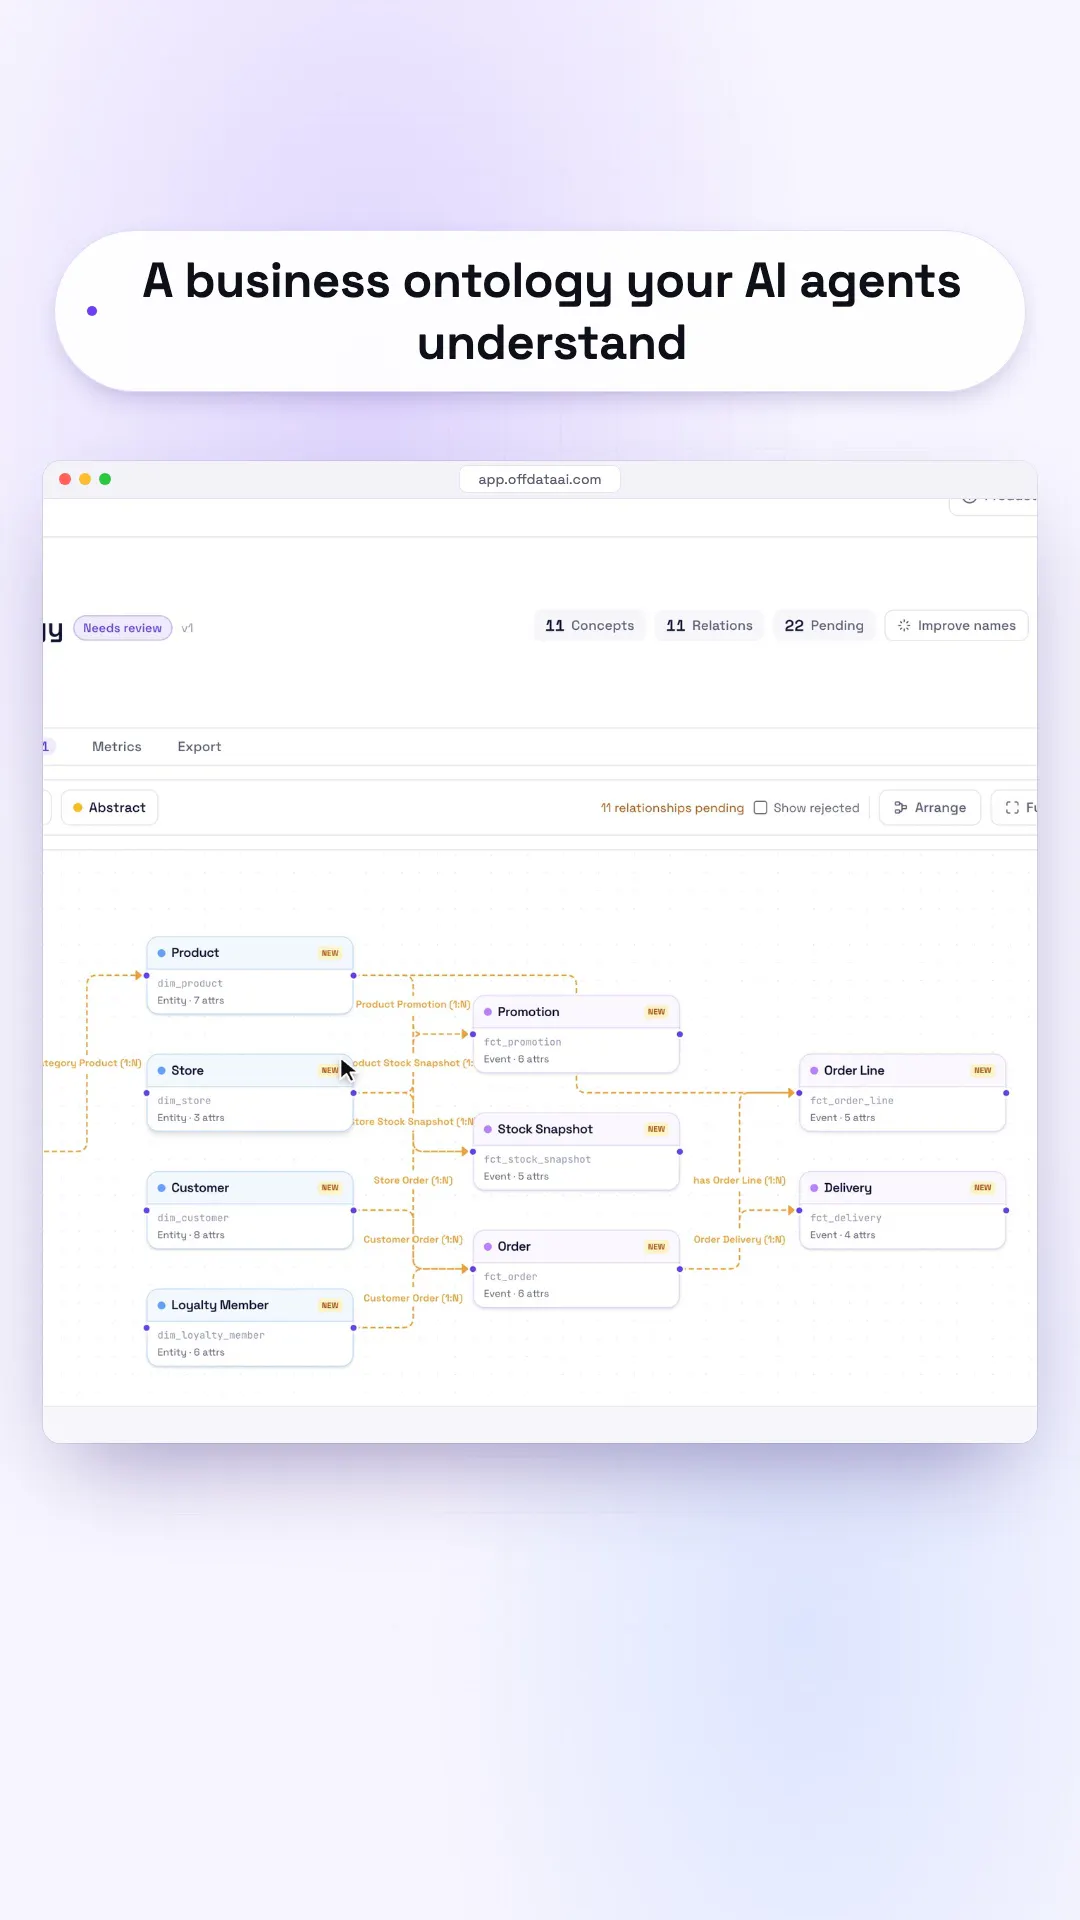Select the Customer entity node title
The height and width of the screenshot is (1920, 1080).
click(200, 1188)
